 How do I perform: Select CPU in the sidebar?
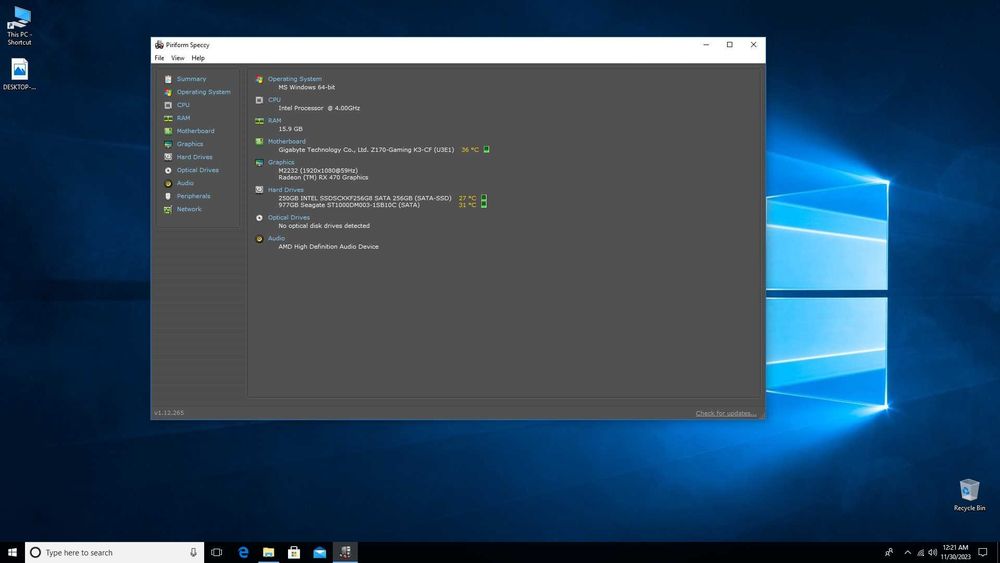pos(183,105)
